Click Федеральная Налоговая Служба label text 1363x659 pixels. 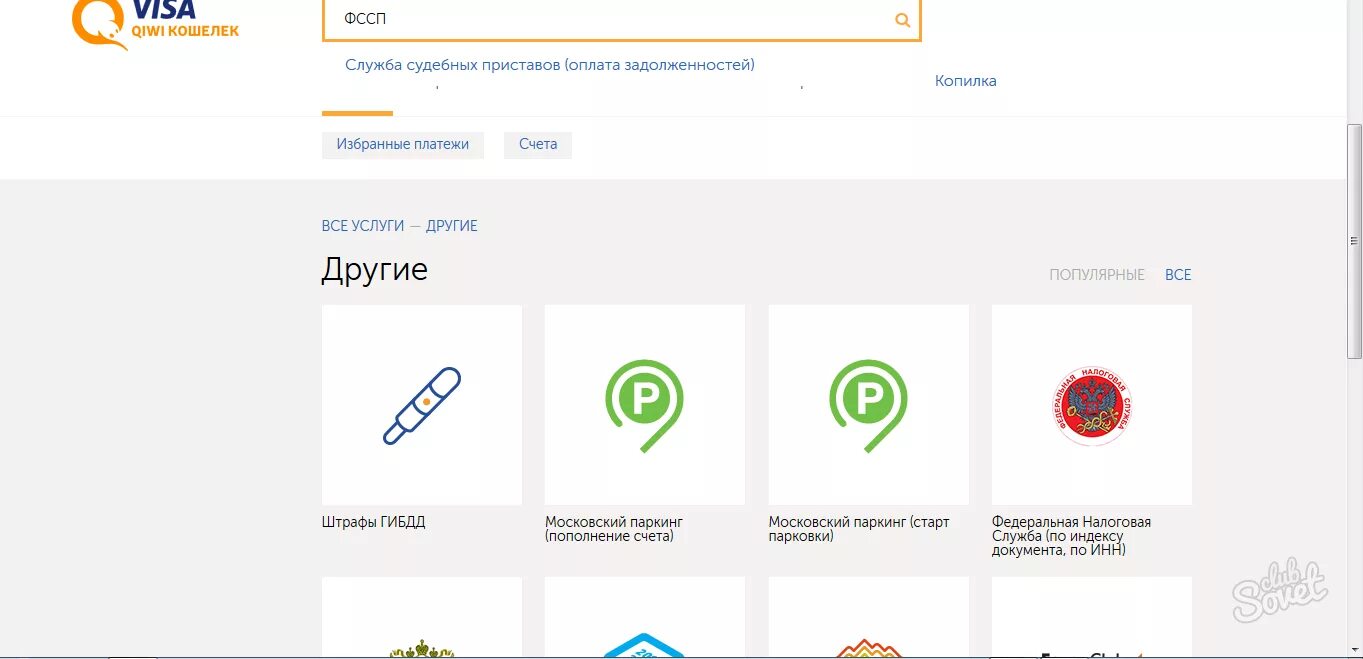tap(1071, 536)
